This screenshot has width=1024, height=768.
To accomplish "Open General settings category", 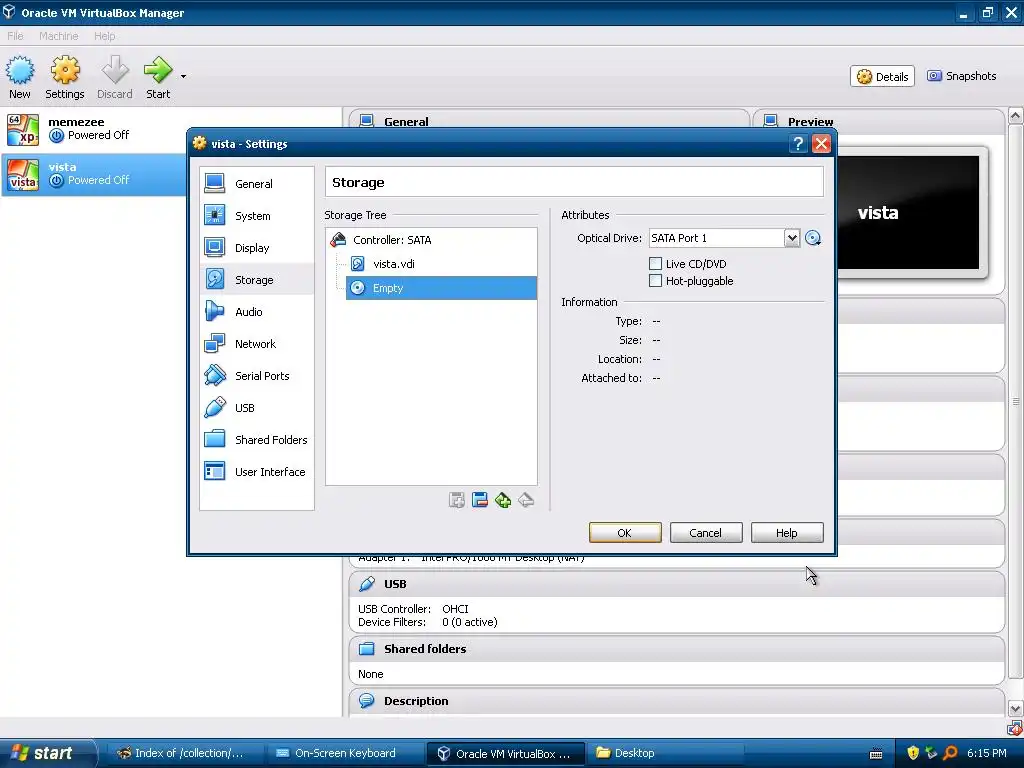I will click(256, 184).
